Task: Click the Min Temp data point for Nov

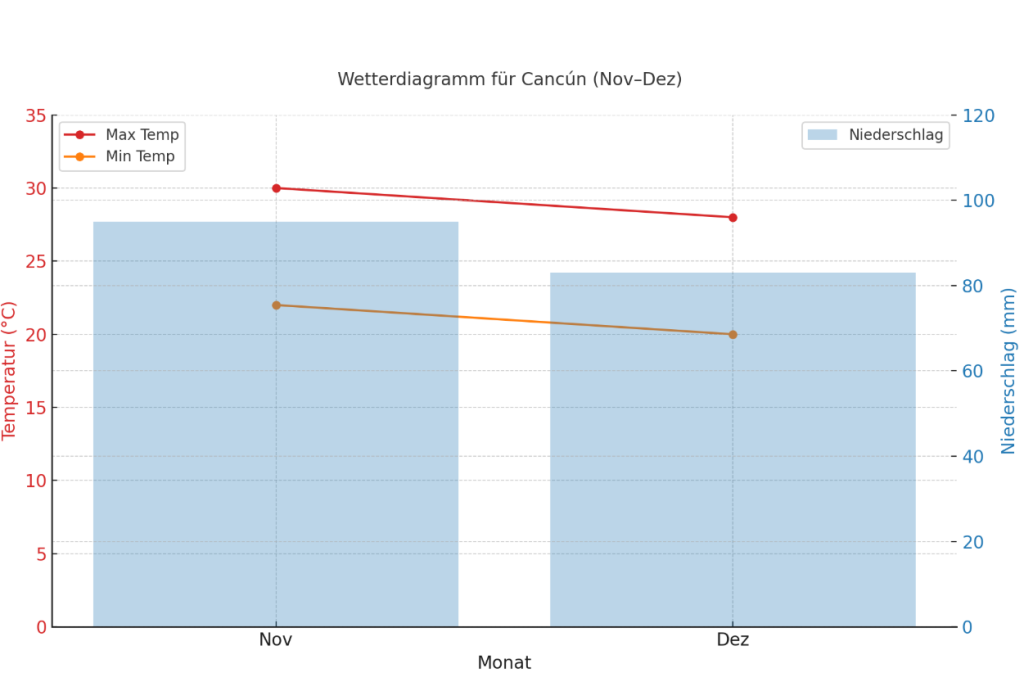Action: click(276, 305)
